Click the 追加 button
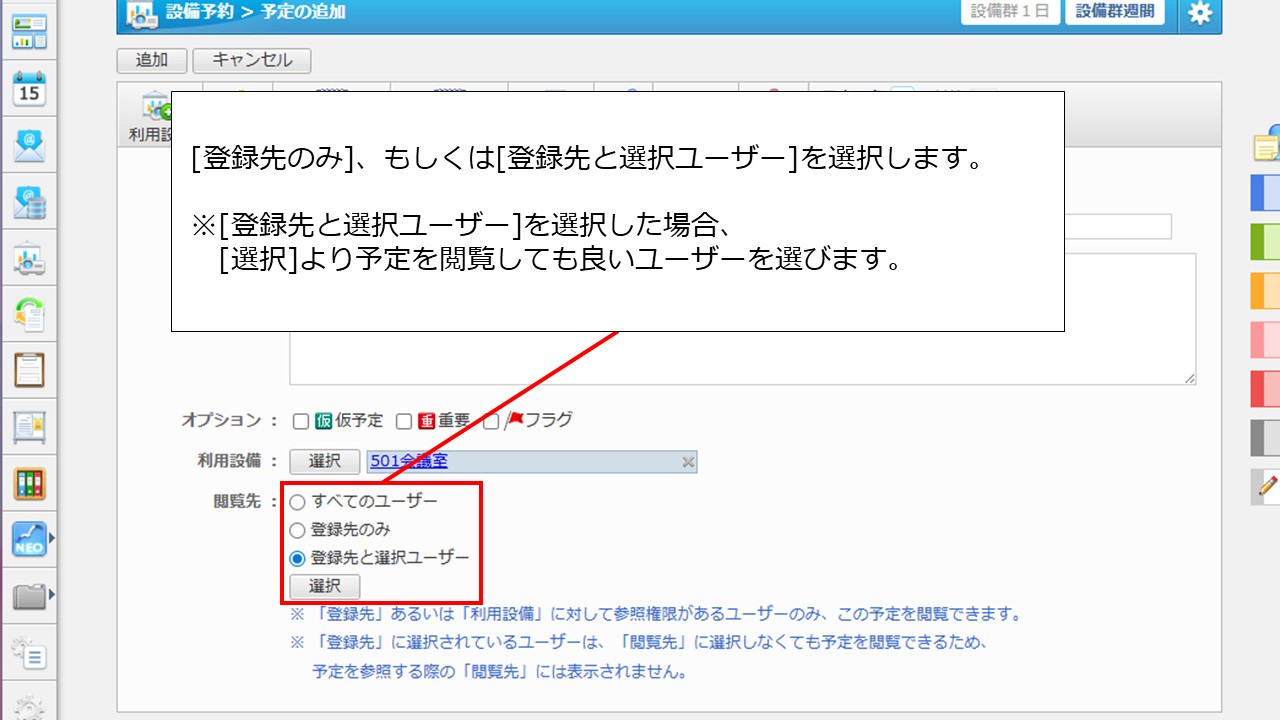The image size is (1280, 720). [x=152, y=60]
